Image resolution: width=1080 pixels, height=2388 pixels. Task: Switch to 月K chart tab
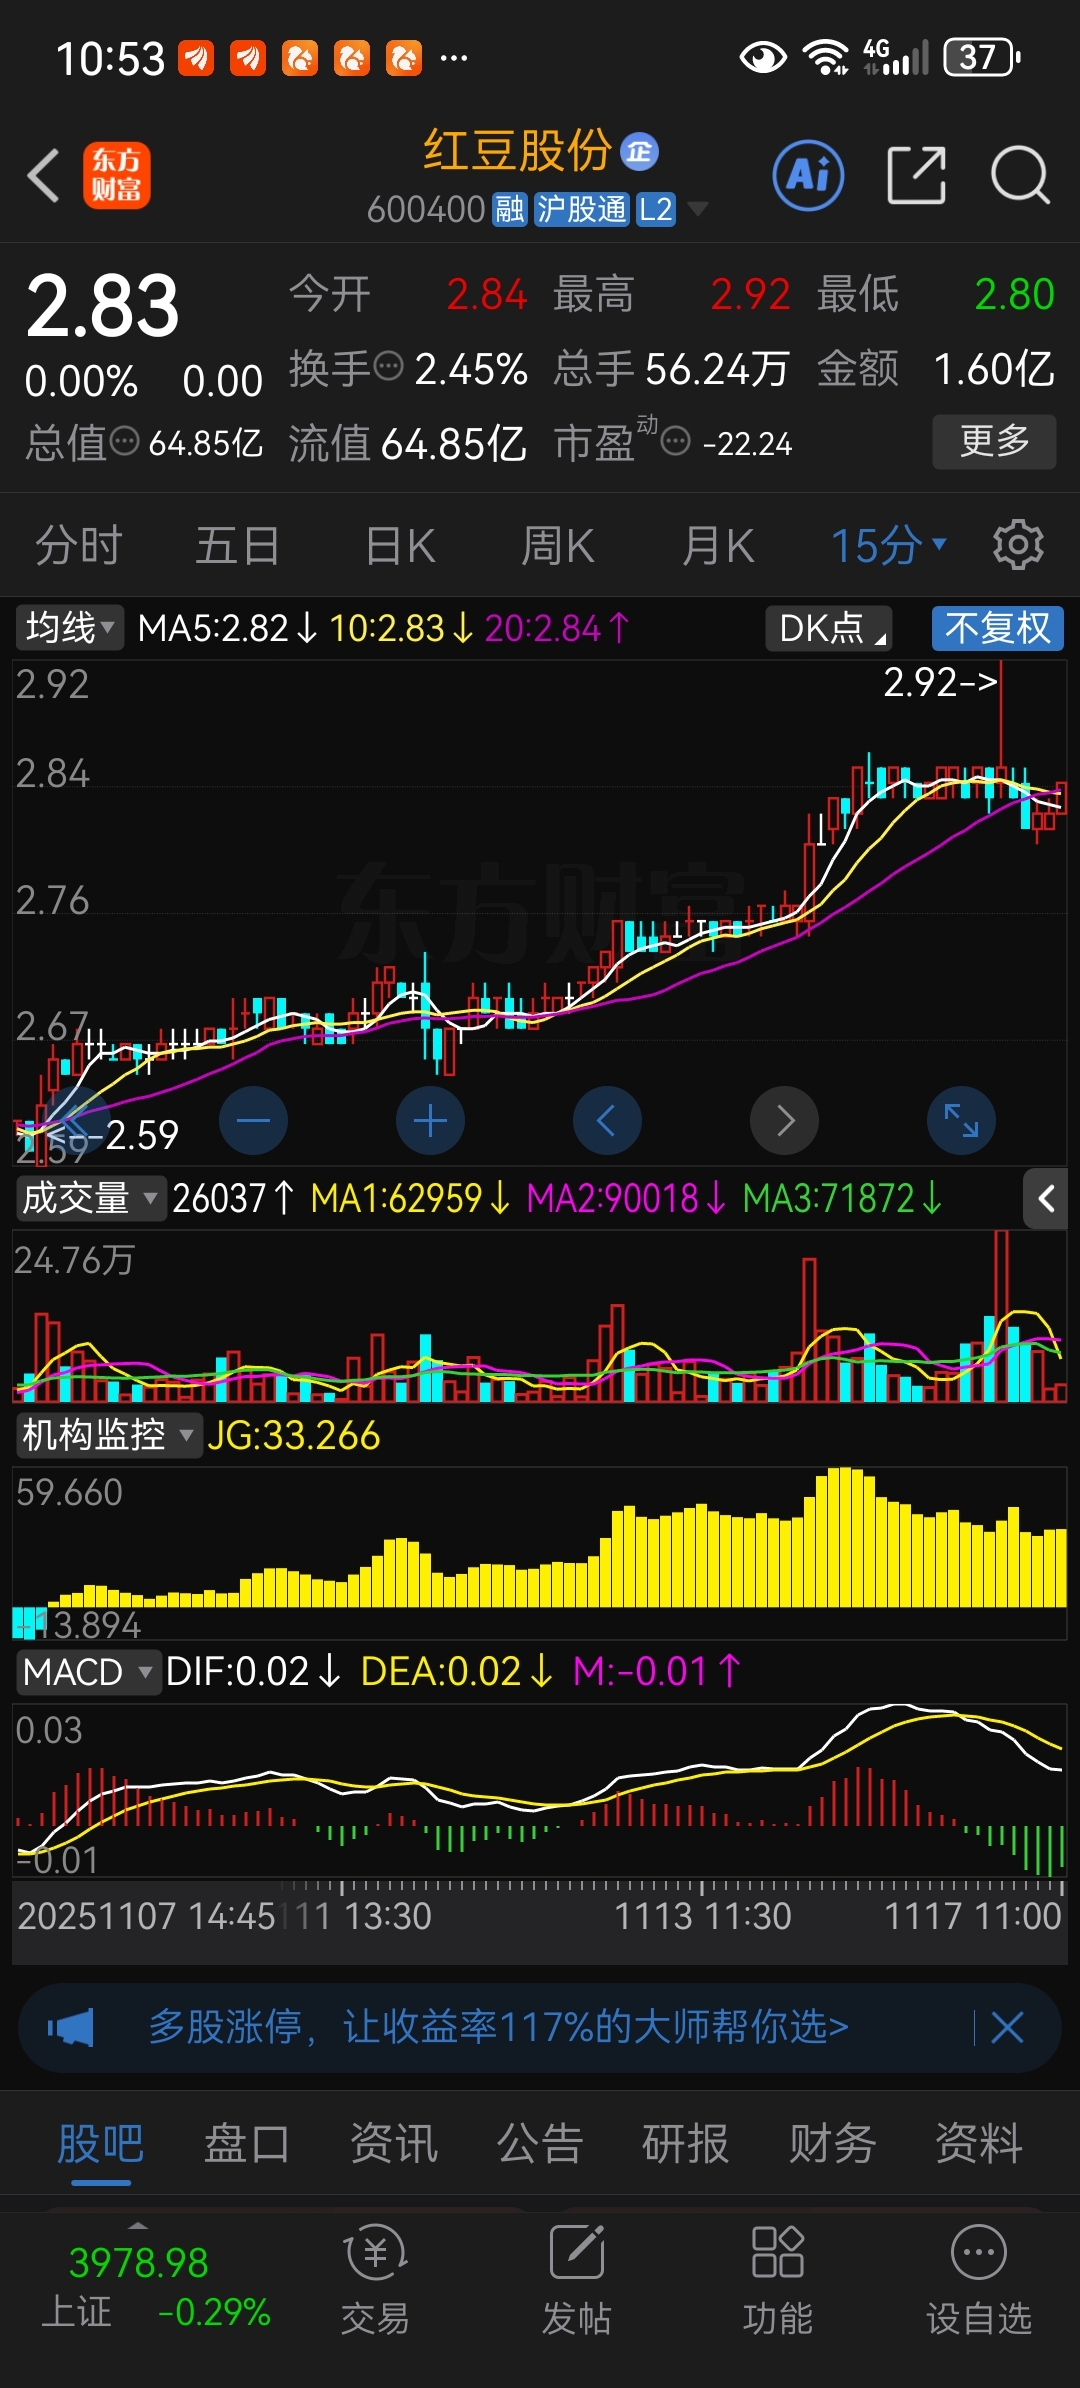(718, 546)
